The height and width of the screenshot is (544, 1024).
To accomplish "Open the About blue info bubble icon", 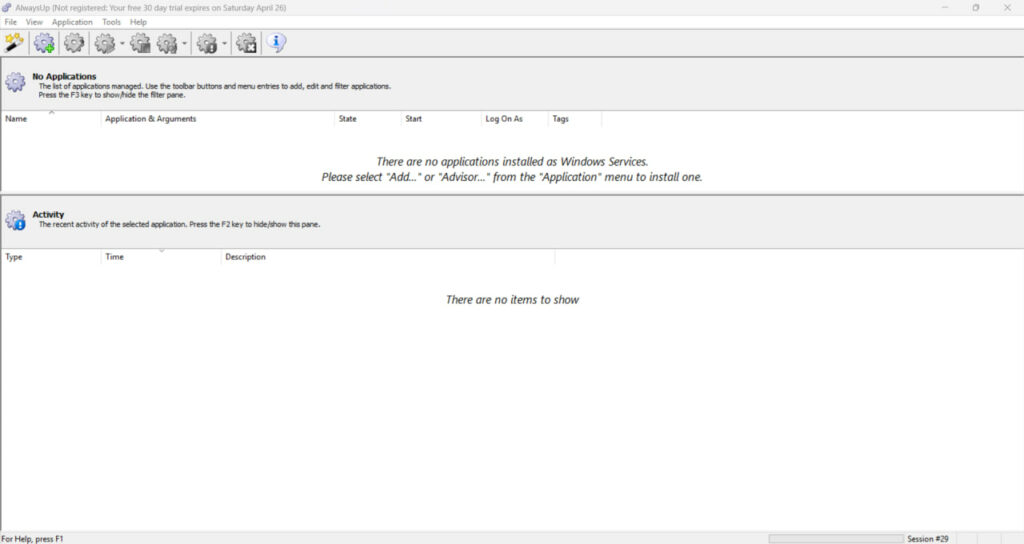I will [x=276, y=43].
